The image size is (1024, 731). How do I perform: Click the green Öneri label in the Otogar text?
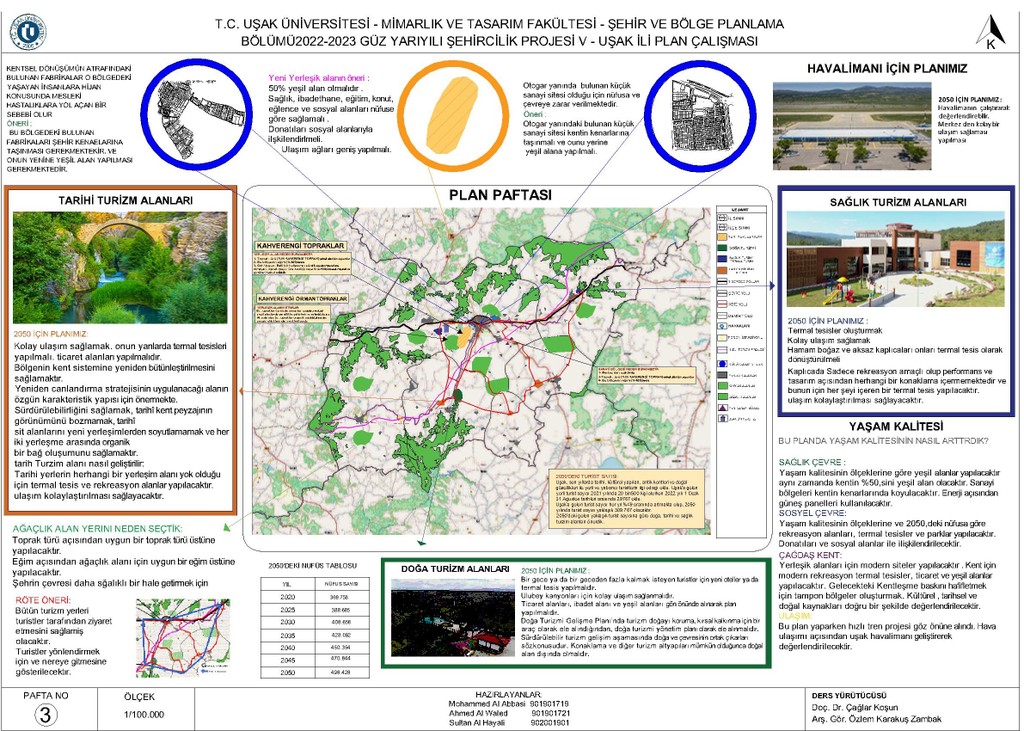(x=534, y=114)
